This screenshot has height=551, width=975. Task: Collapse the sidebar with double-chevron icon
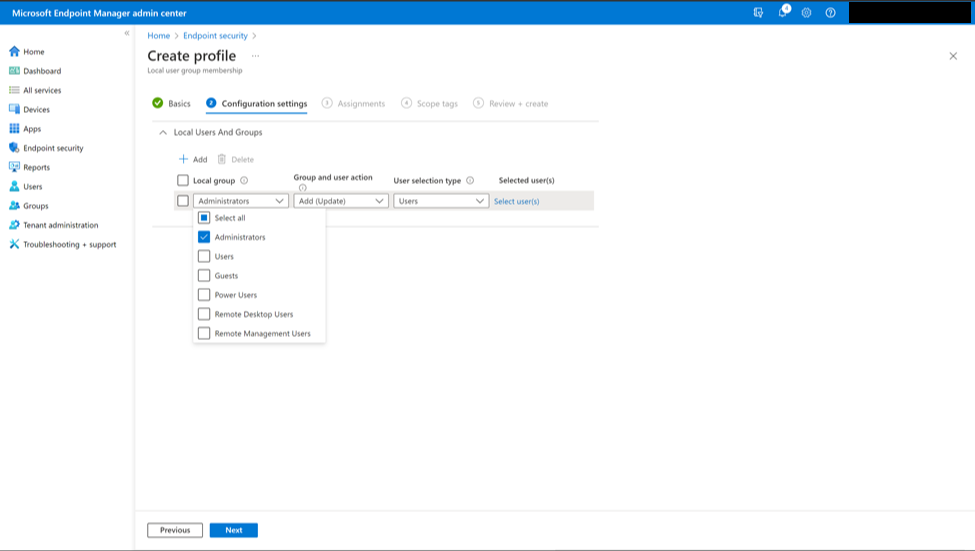pos(127,33)
